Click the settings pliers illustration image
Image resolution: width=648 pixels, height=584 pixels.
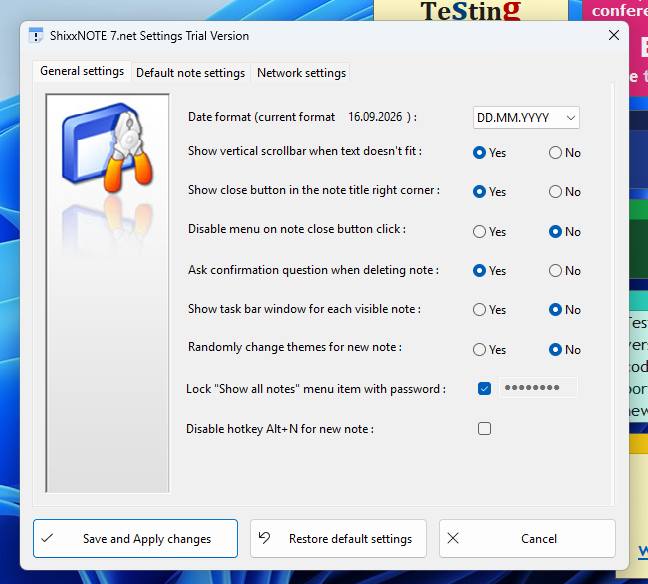[107, 149]
